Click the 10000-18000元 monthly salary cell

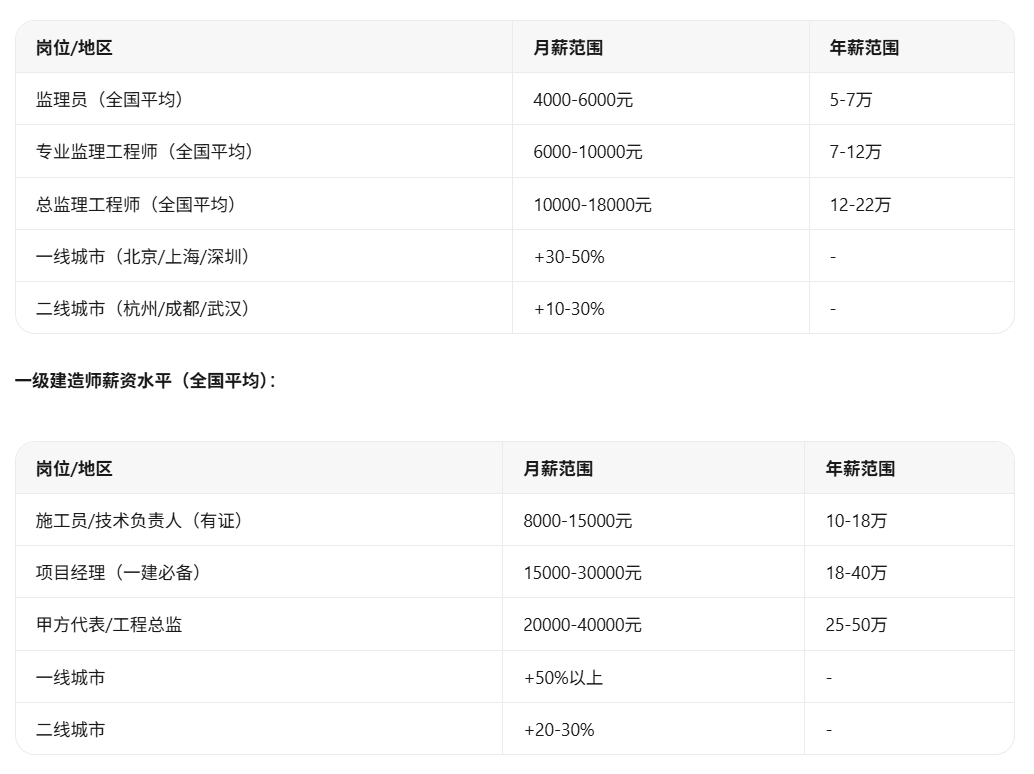point(592,204)
